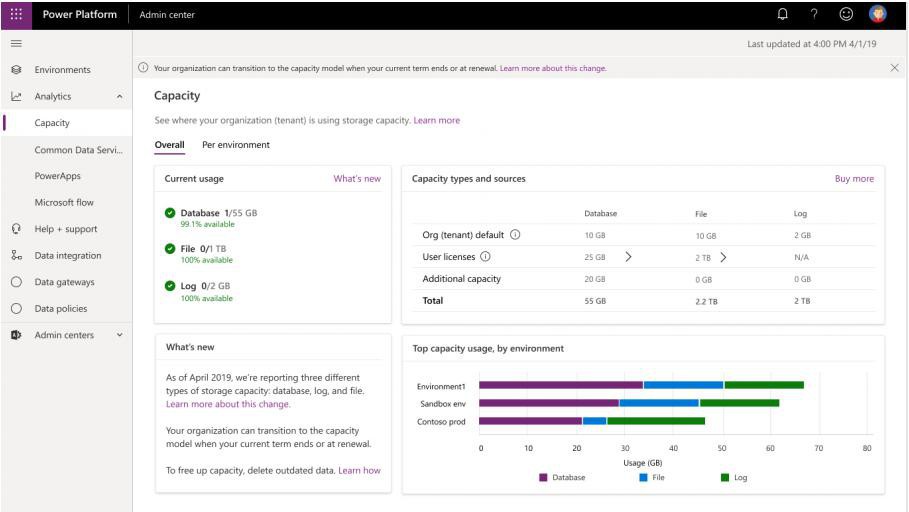Open the user profile avatar
The width and height of the screenshot is (909, 512).
pyautogui.click(x=879, y=14)
